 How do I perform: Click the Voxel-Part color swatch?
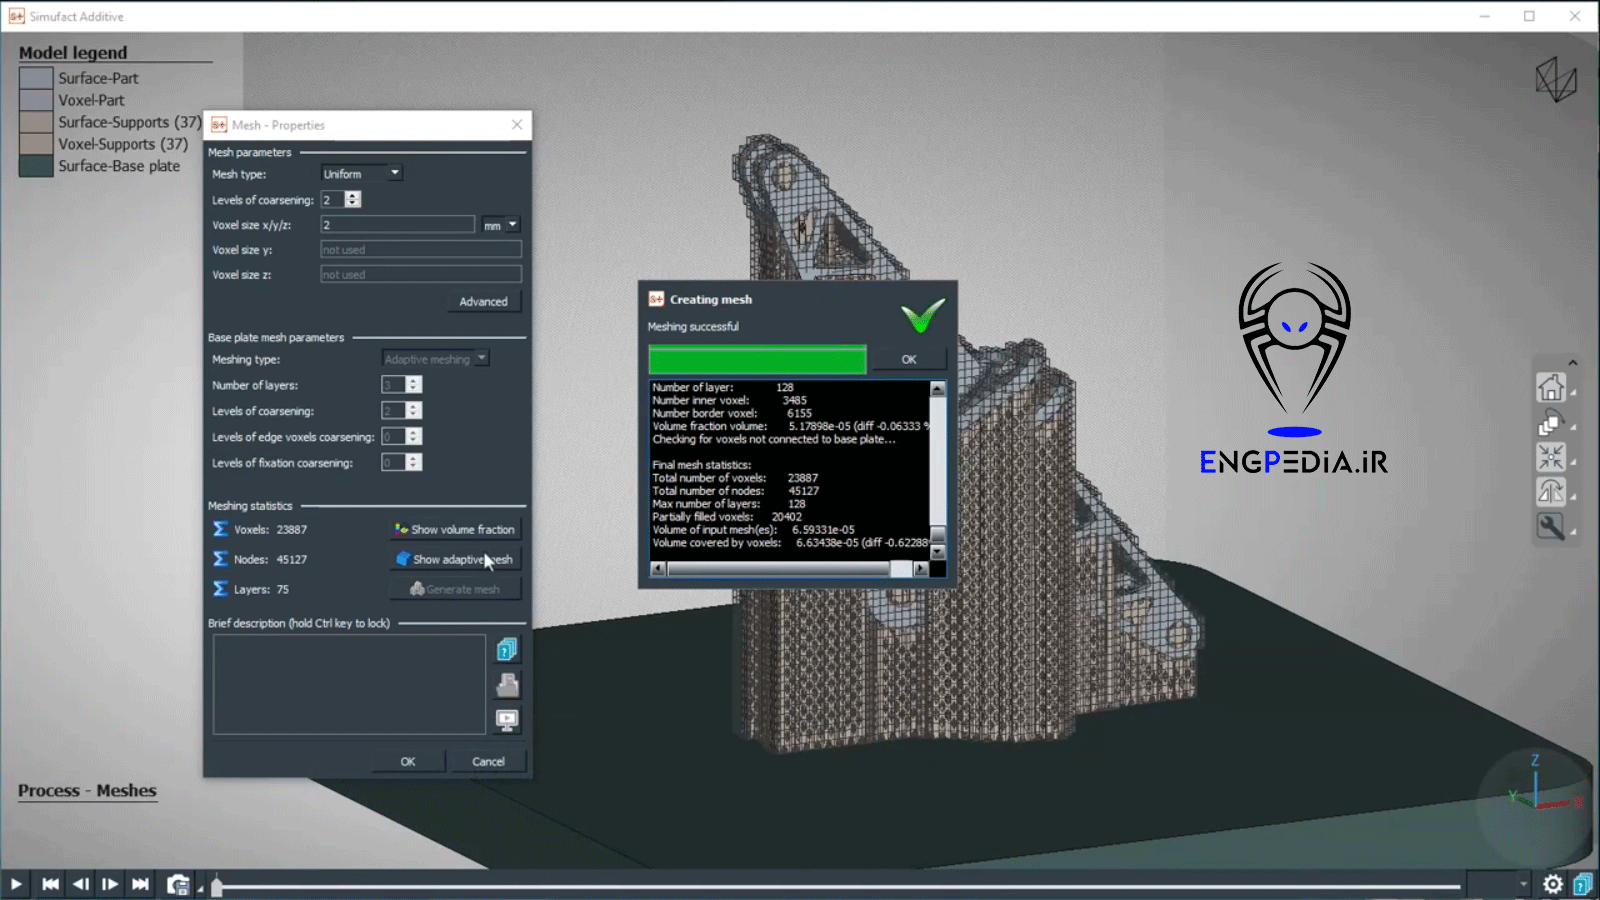point(36,100)
